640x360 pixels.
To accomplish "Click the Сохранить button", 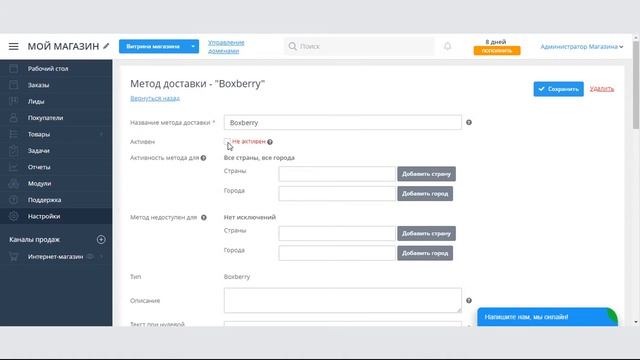I will 558,89.
